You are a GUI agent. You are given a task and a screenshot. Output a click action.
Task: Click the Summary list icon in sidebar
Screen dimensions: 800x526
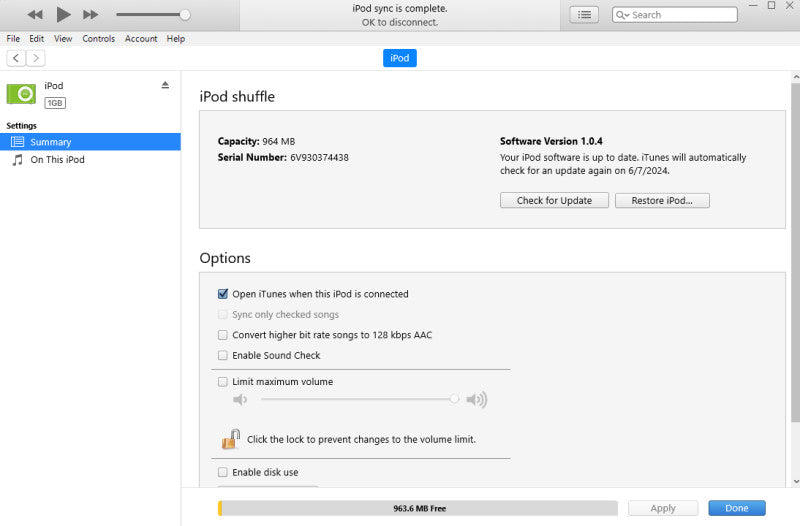click(17, 142)
